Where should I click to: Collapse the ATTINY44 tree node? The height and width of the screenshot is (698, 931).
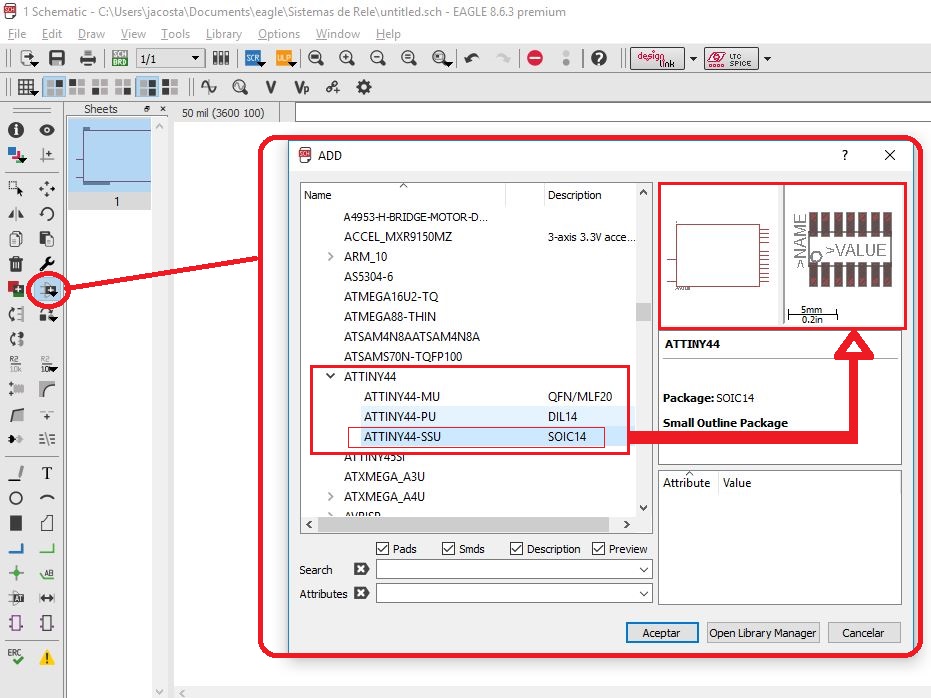331,377
